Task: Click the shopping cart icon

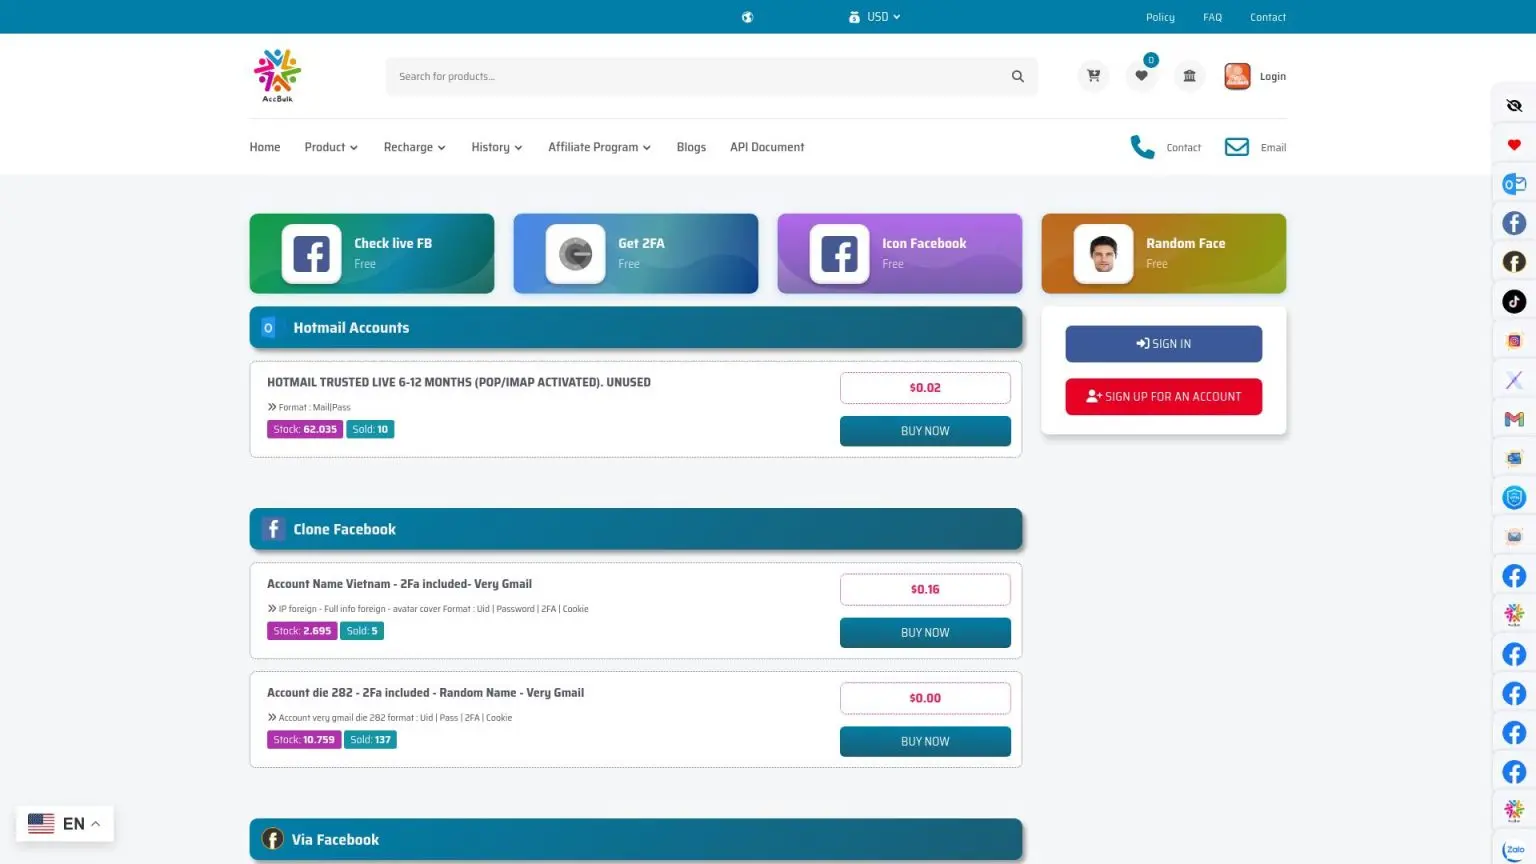Action: point(1093,76)
